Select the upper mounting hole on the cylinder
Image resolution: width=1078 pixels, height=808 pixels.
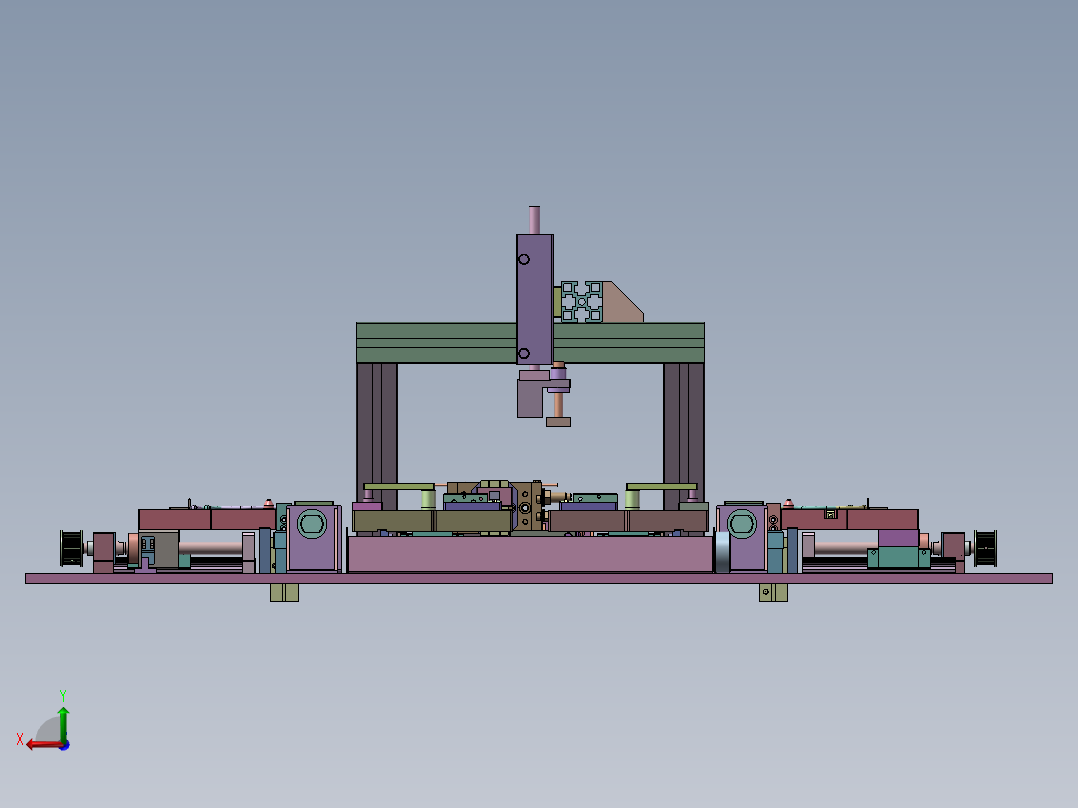coord(524,259)
